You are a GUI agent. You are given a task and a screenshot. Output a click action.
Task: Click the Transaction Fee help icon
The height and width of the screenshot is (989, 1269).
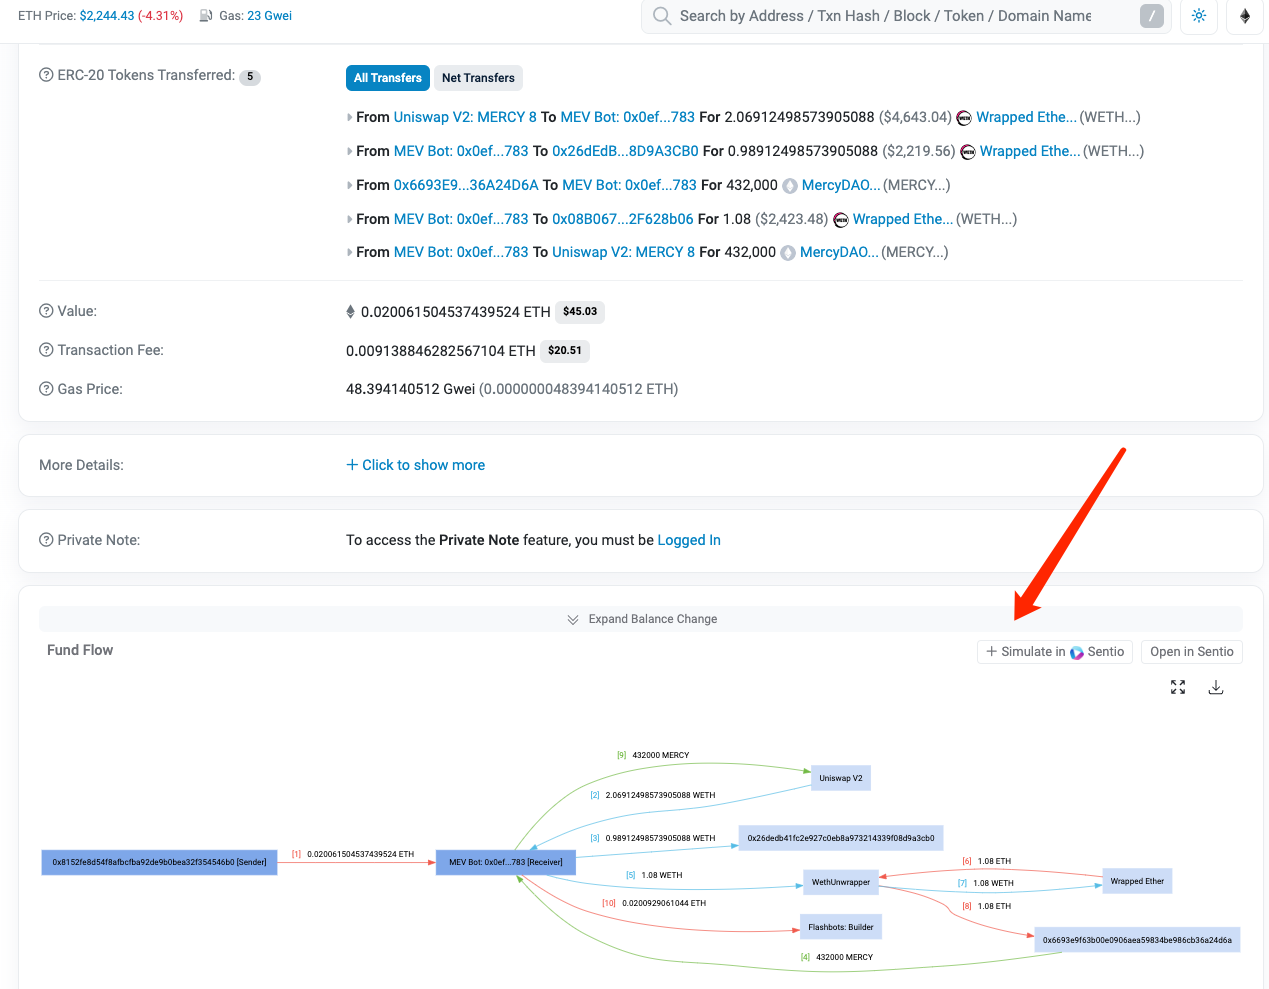(46, 350)
